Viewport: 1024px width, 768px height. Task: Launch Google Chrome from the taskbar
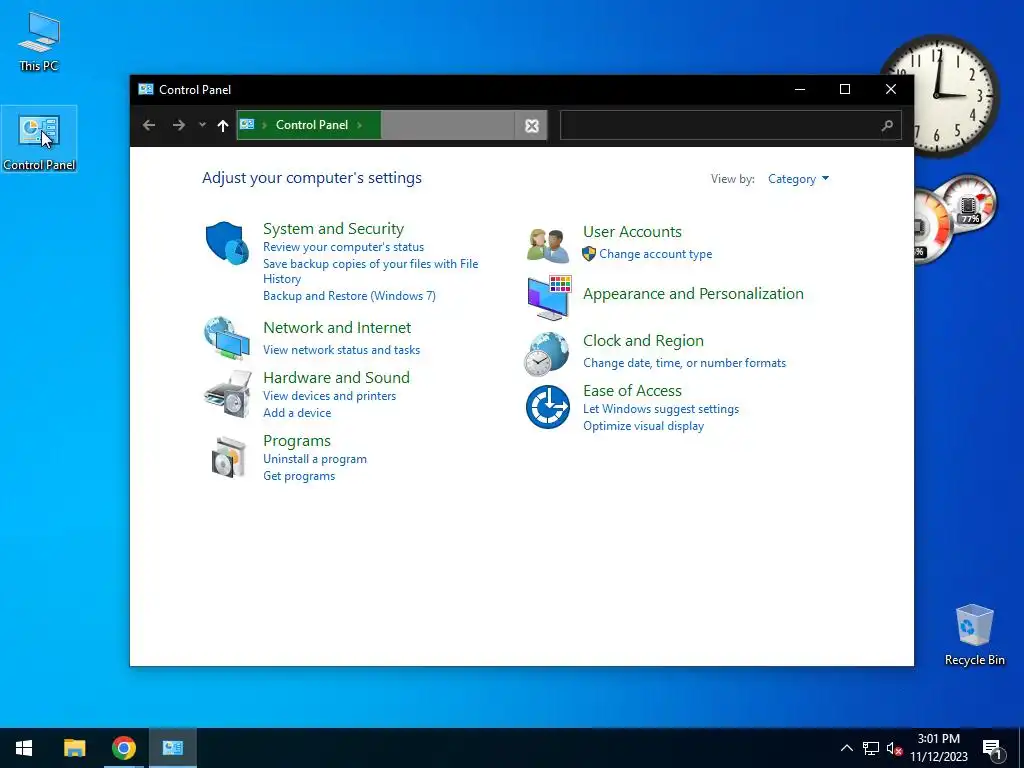123,748
